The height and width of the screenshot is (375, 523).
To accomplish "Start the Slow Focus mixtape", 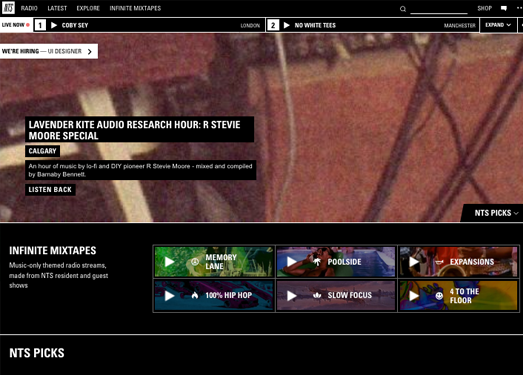I will pyautogui.click(x=292, y=296).
